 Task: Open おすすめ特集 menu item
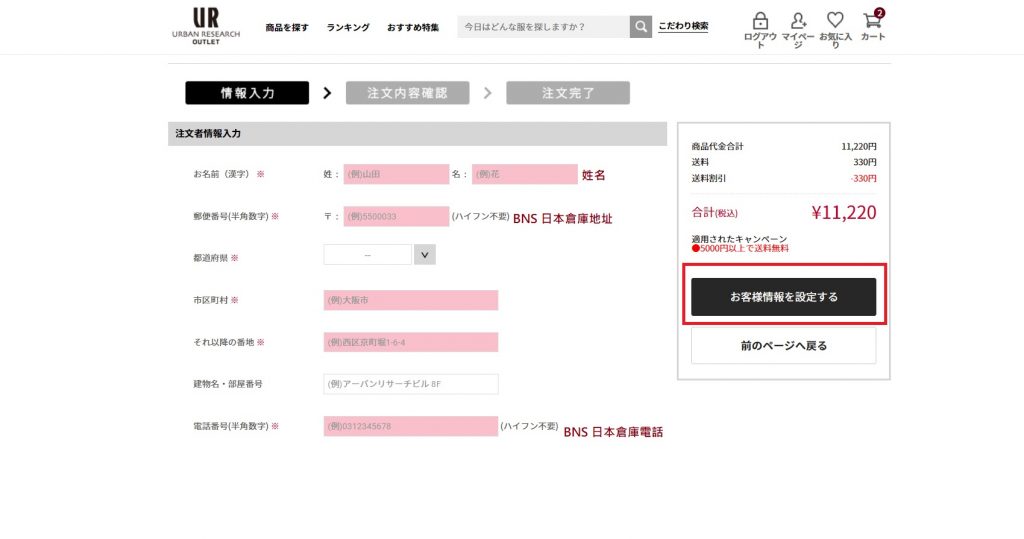(x=413, y=27)
